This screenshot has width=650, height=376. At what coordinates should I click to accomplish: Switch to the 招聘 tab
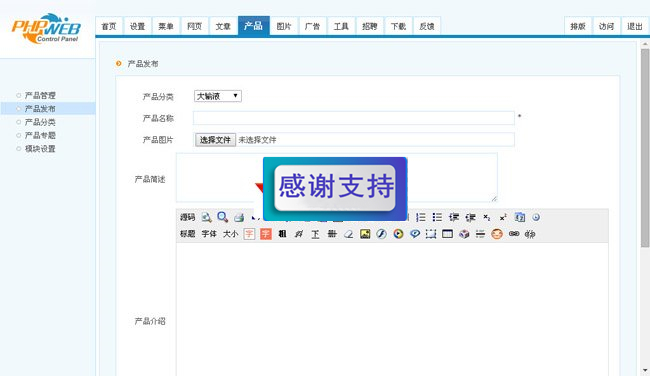coord(370,27)
